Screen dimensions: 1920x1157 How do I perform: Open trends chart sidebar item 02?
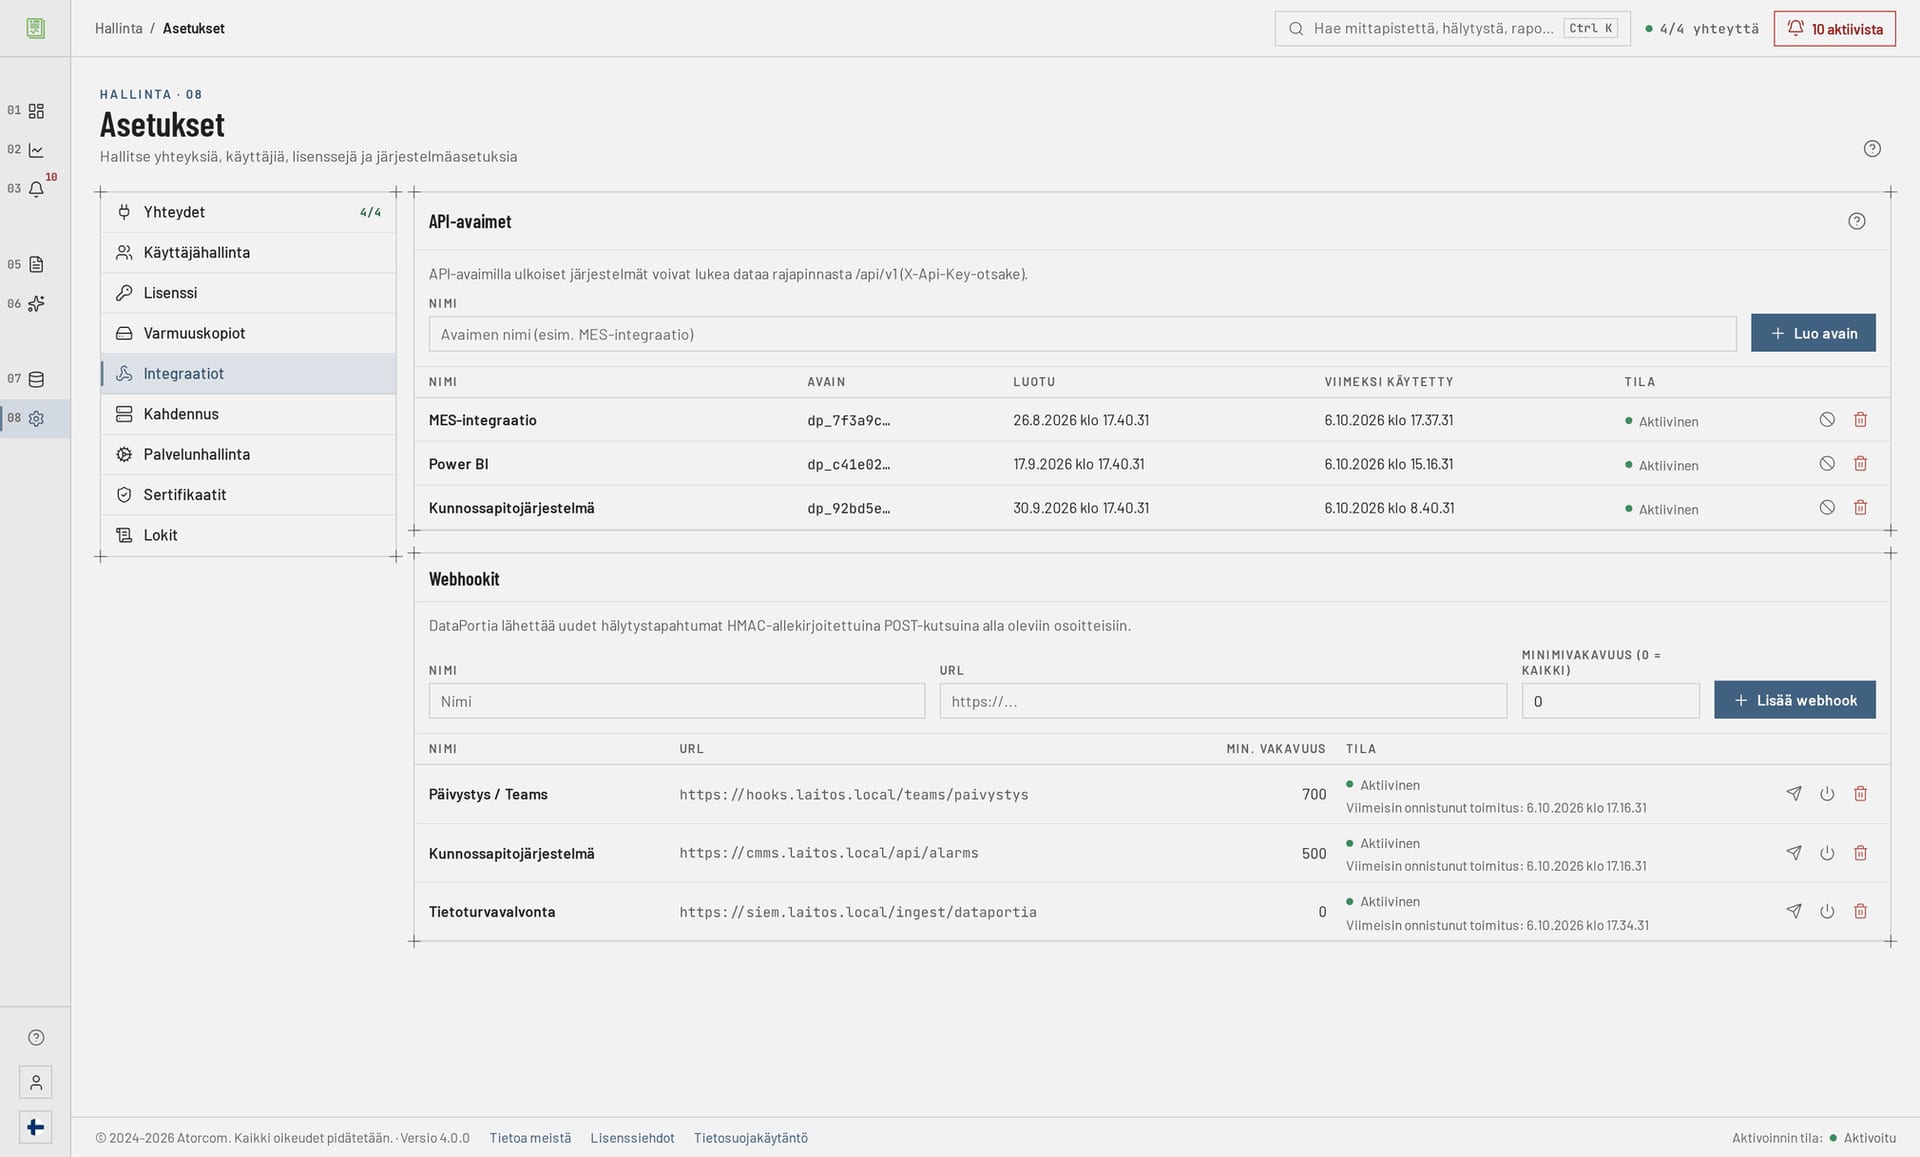pyautogui.click(x=35, y=150)
